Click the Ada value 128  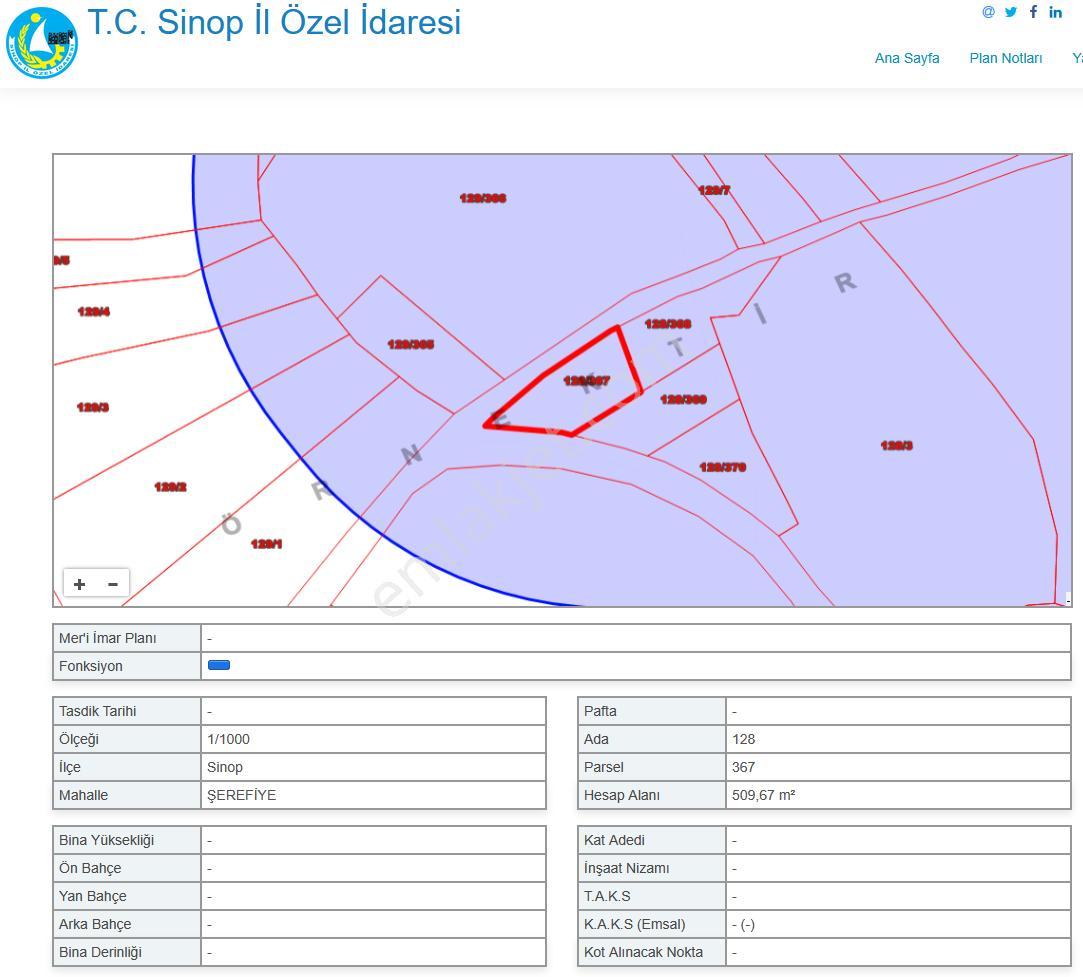(x=744, y=739)
